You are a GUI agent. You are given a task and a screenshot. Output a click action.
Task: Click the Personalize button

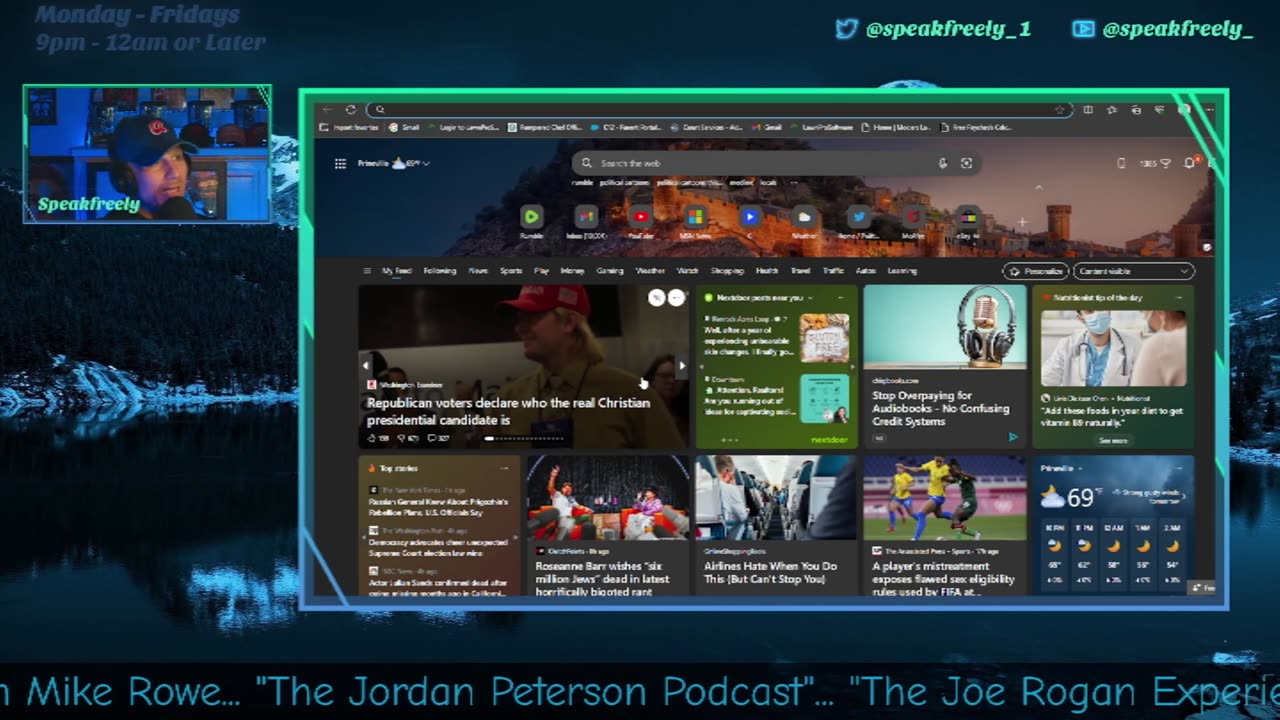pyautogui.click(x=1036, y=271)
